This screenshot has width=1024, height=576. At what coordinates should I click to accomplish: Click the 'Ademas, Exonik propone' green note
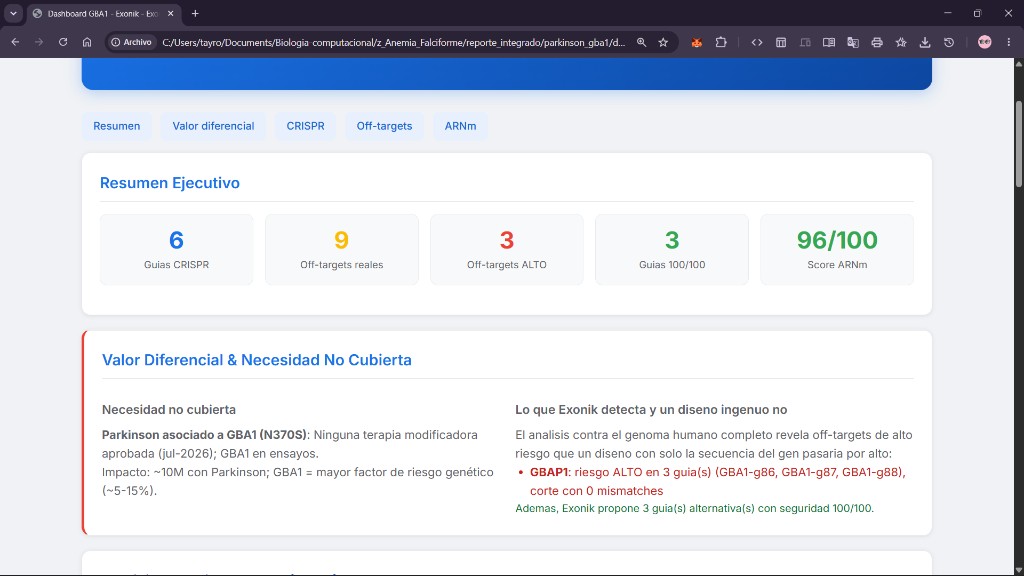(694, 508)
